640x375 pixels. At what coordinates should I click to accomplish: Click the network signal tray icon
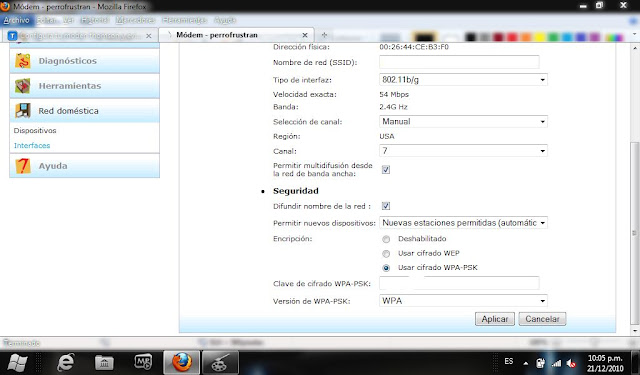[556, 363]
